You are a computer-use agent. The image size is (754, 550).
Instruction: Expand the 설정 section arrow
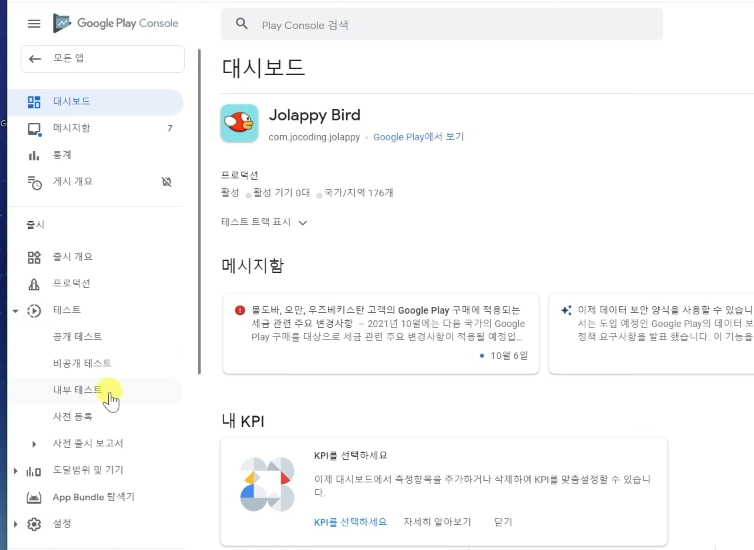[15, 525]
